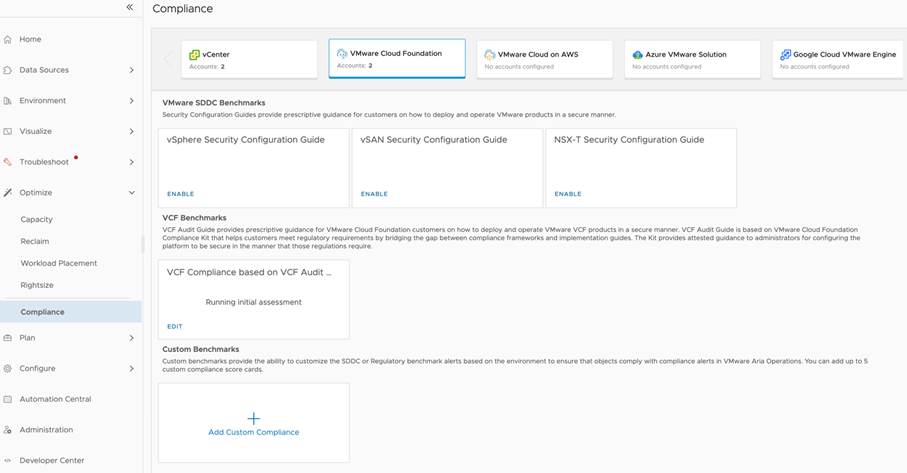Click the Data Sources database icon

[8, 70]
